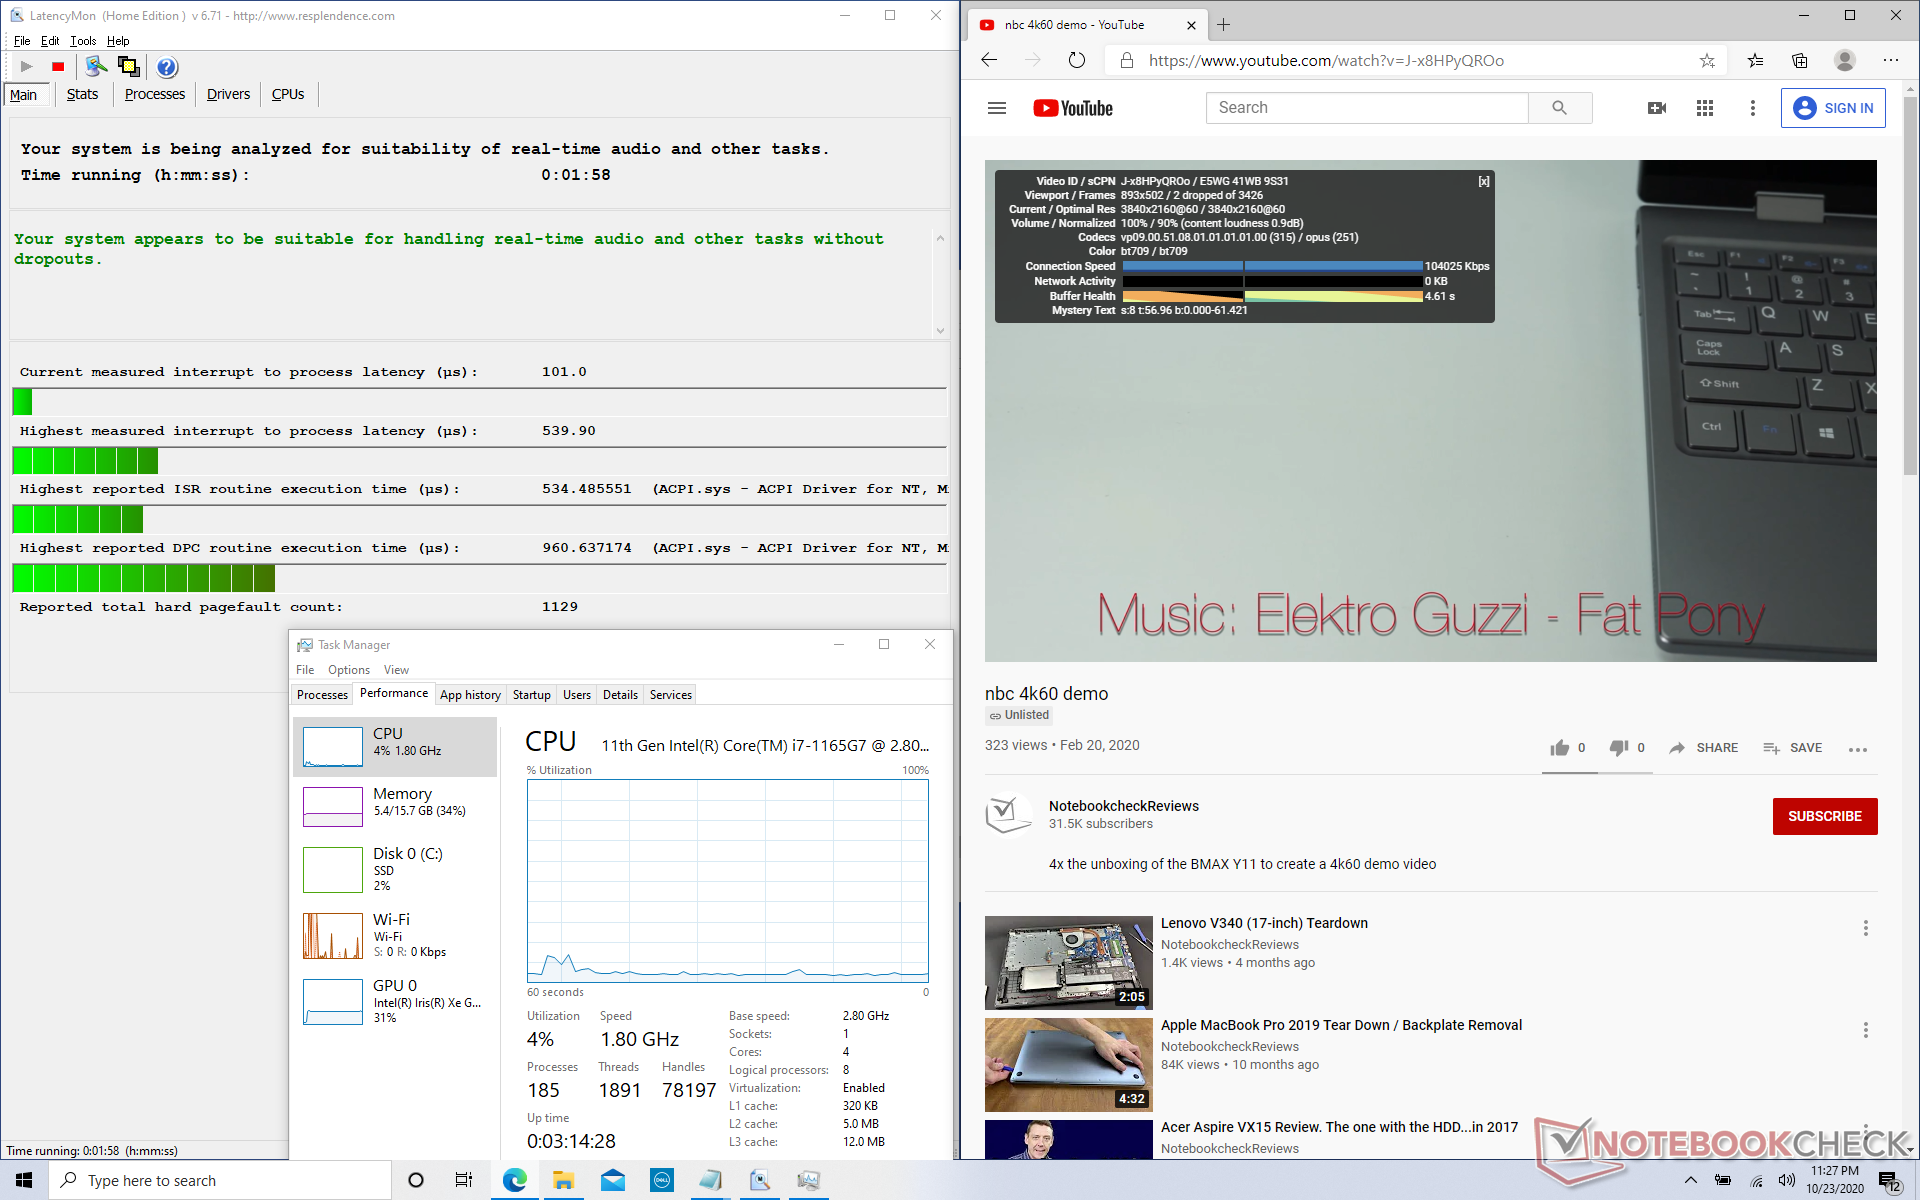Start monitoring with the green play icon in LatencyMon
1920x1200 pixels.
27,67
